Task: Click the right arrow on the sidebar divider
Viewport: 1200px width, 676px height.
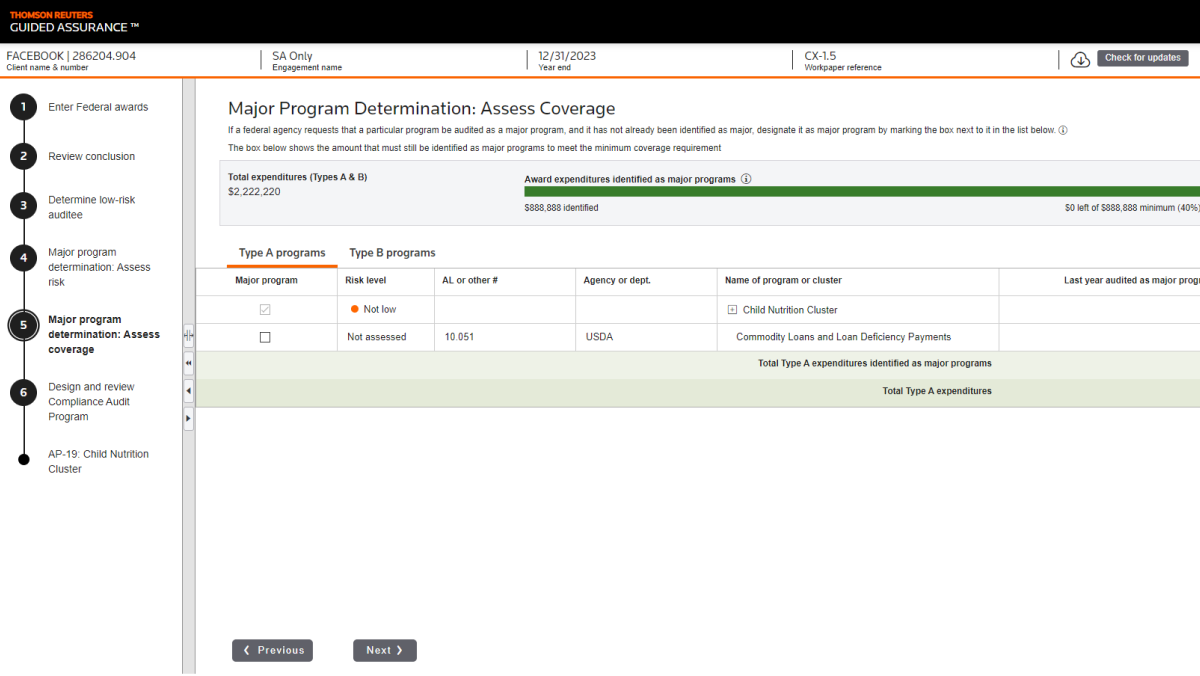Action: coord(189,418)
